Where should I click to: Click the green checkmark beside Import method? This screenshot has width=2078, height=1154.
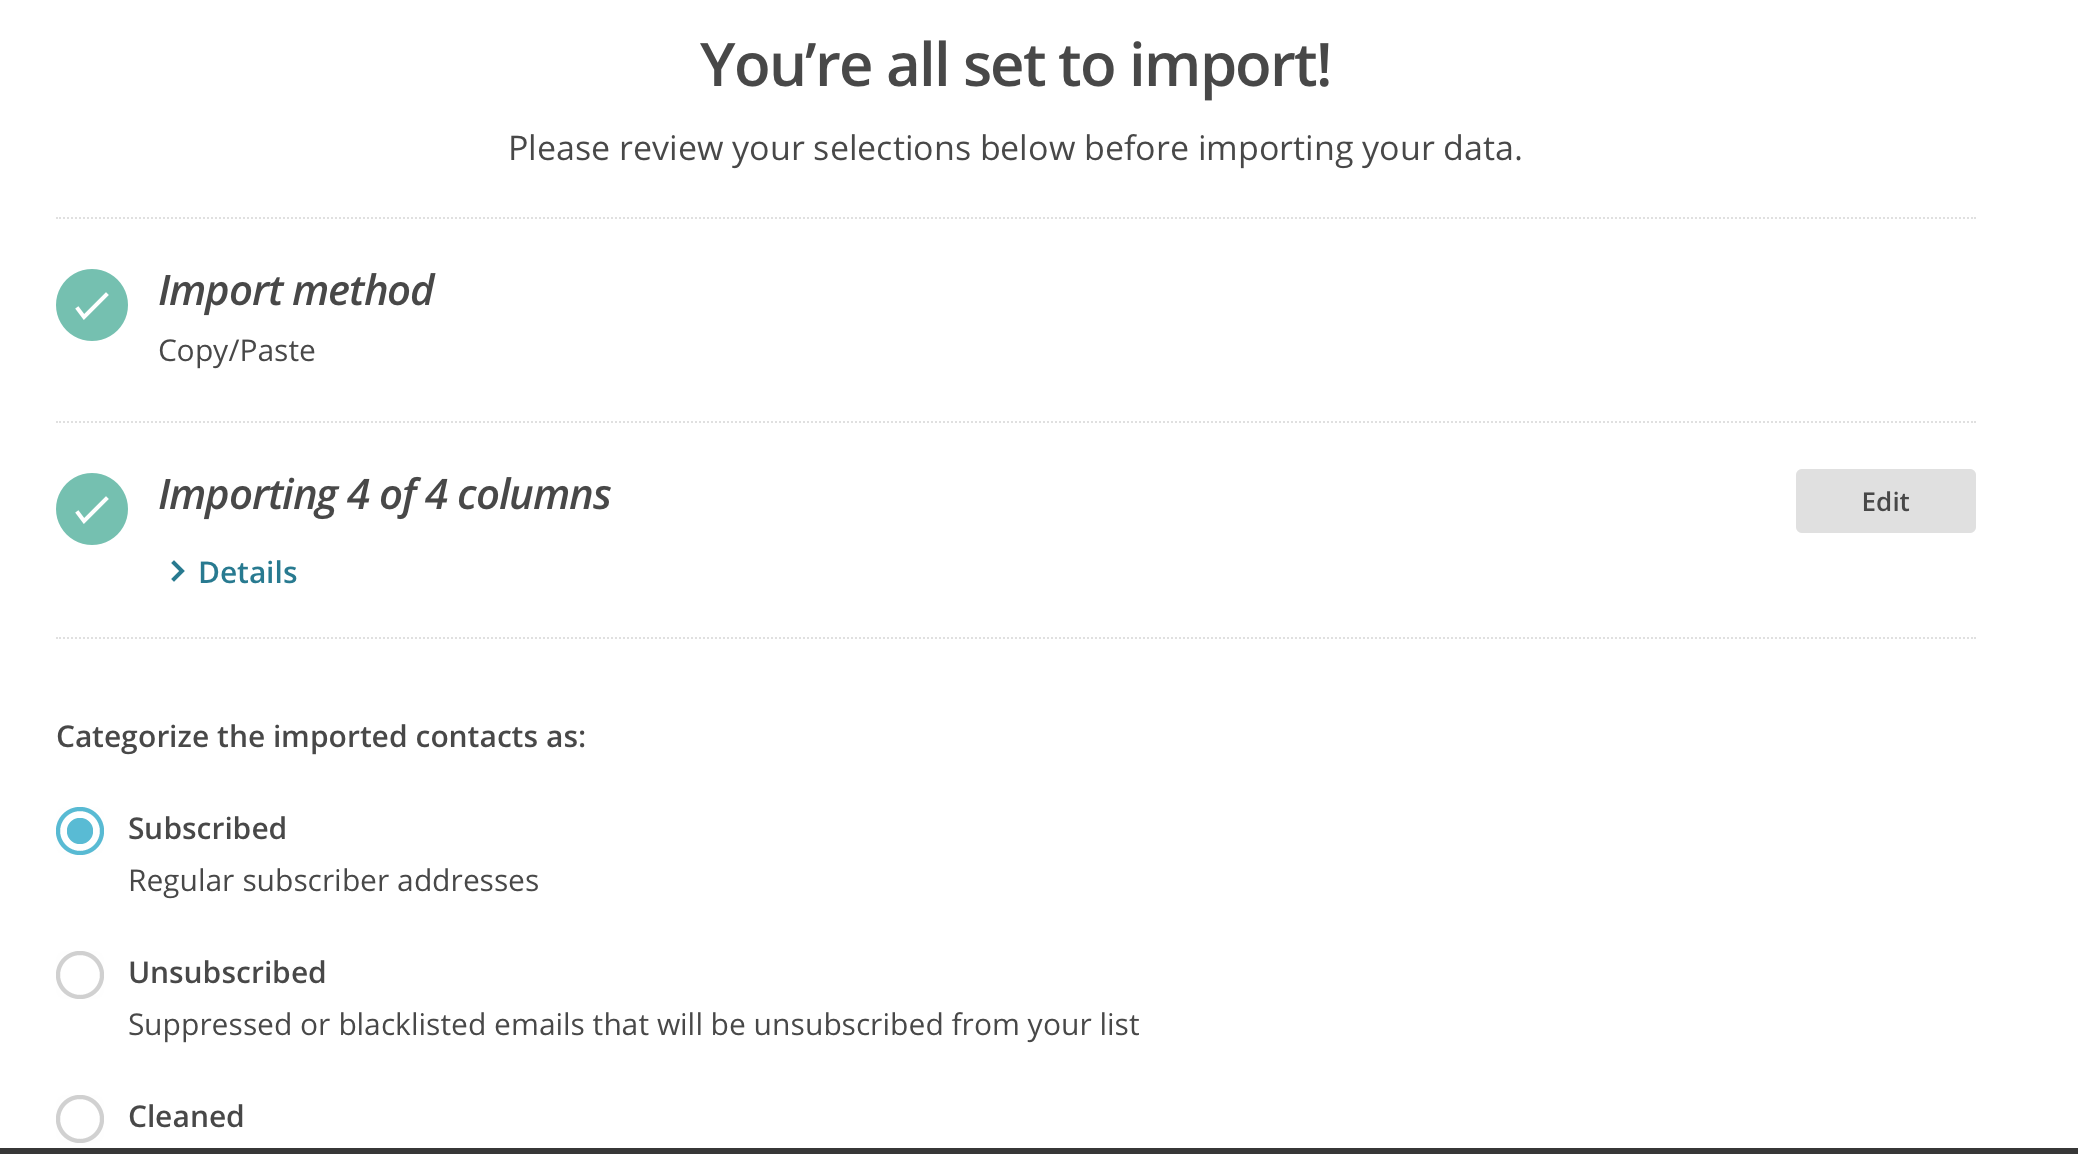92,305
